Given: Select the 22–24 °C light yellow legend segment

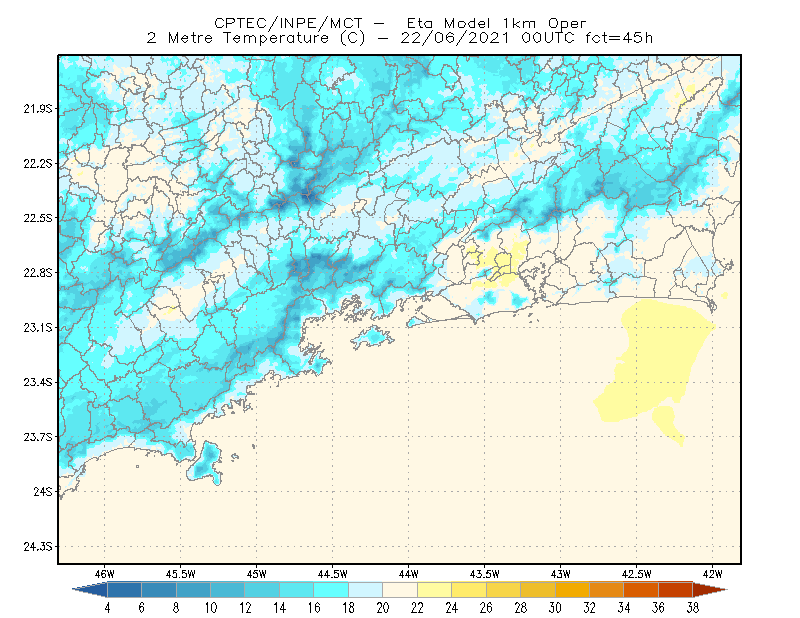Looking at the screenshot, I should tap(435, 590).
